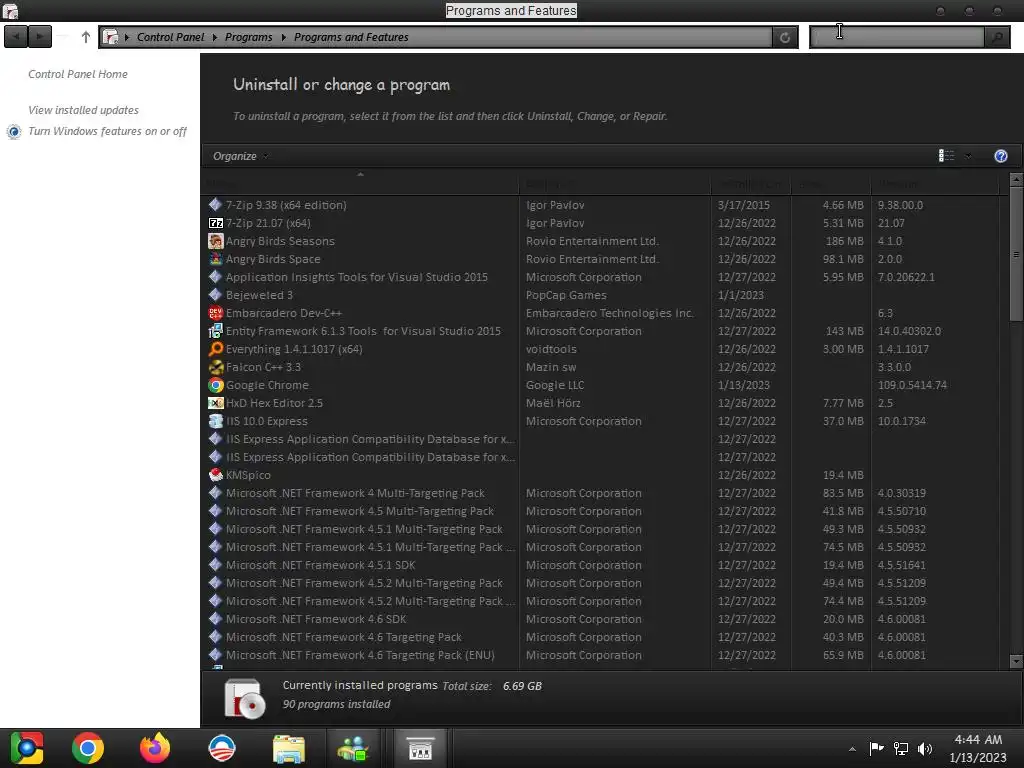Show hidden tray icons arrow
Viewport: 1024px width, 768px height.
(x=852, y=749)
